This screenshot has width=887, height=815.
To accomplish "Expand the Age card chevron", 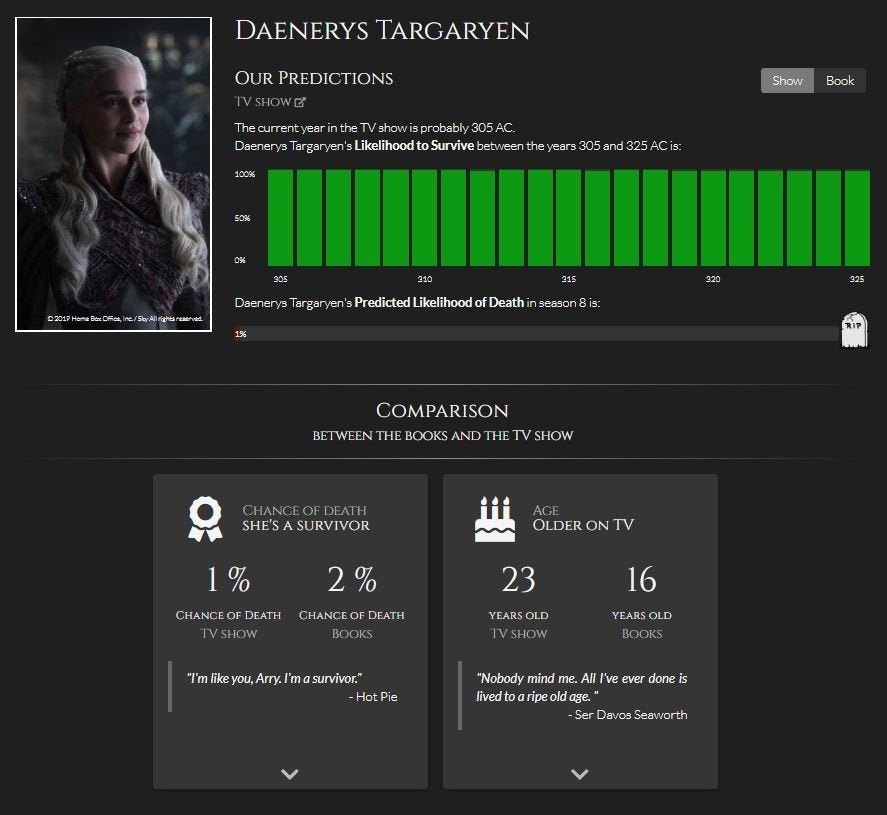I will click(x=580, y=774).
